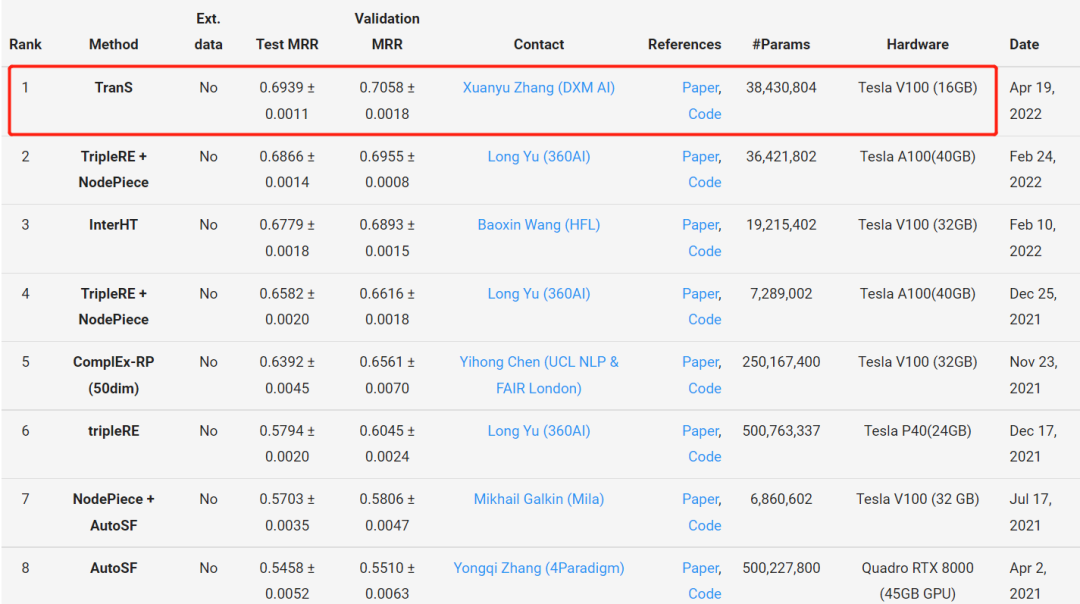Click the Code link for InterHT
Screen dimensions: 1080x604
(704, 251)
